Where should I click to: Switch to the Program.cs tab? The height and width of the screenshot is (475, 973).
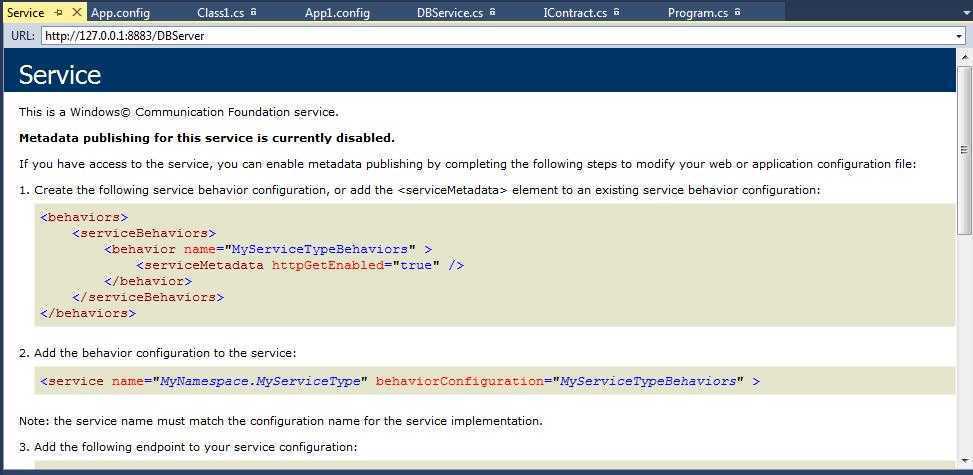697,12
